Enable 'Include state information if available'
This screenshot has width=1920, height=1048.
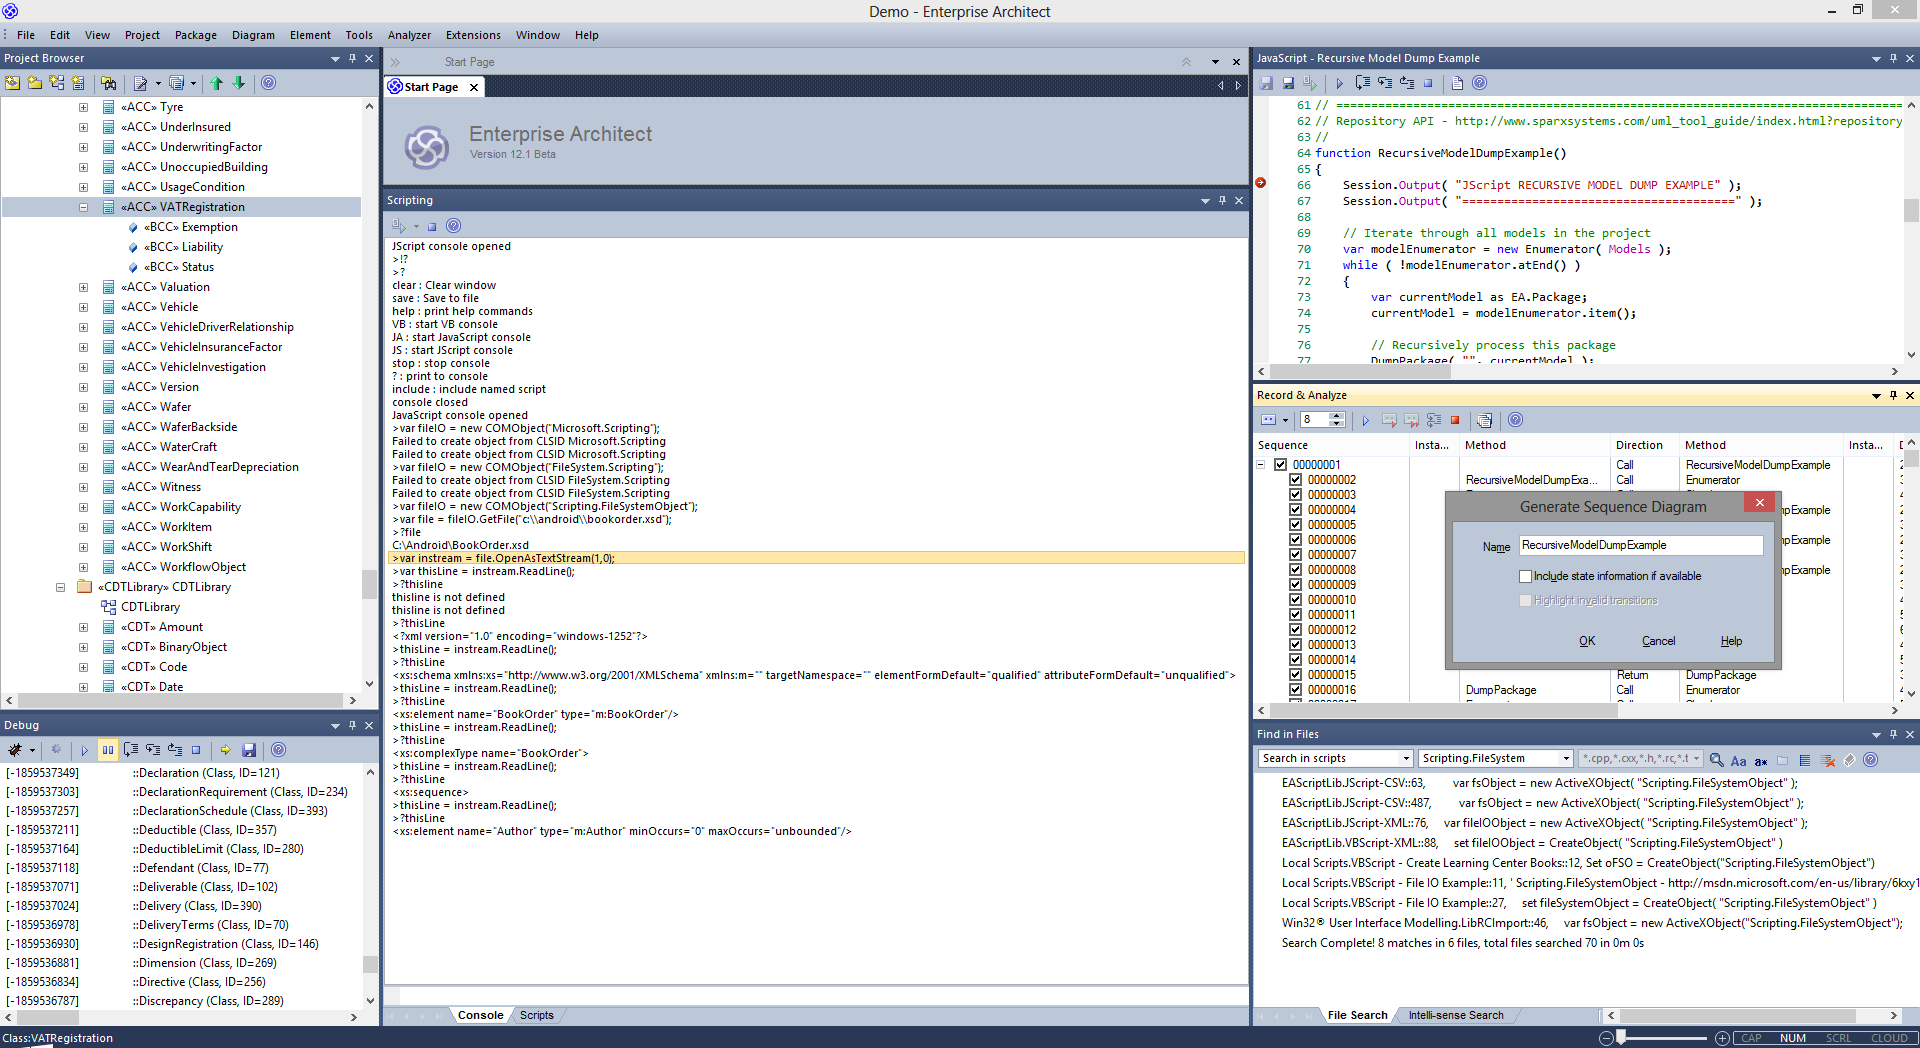[1525, 576]
